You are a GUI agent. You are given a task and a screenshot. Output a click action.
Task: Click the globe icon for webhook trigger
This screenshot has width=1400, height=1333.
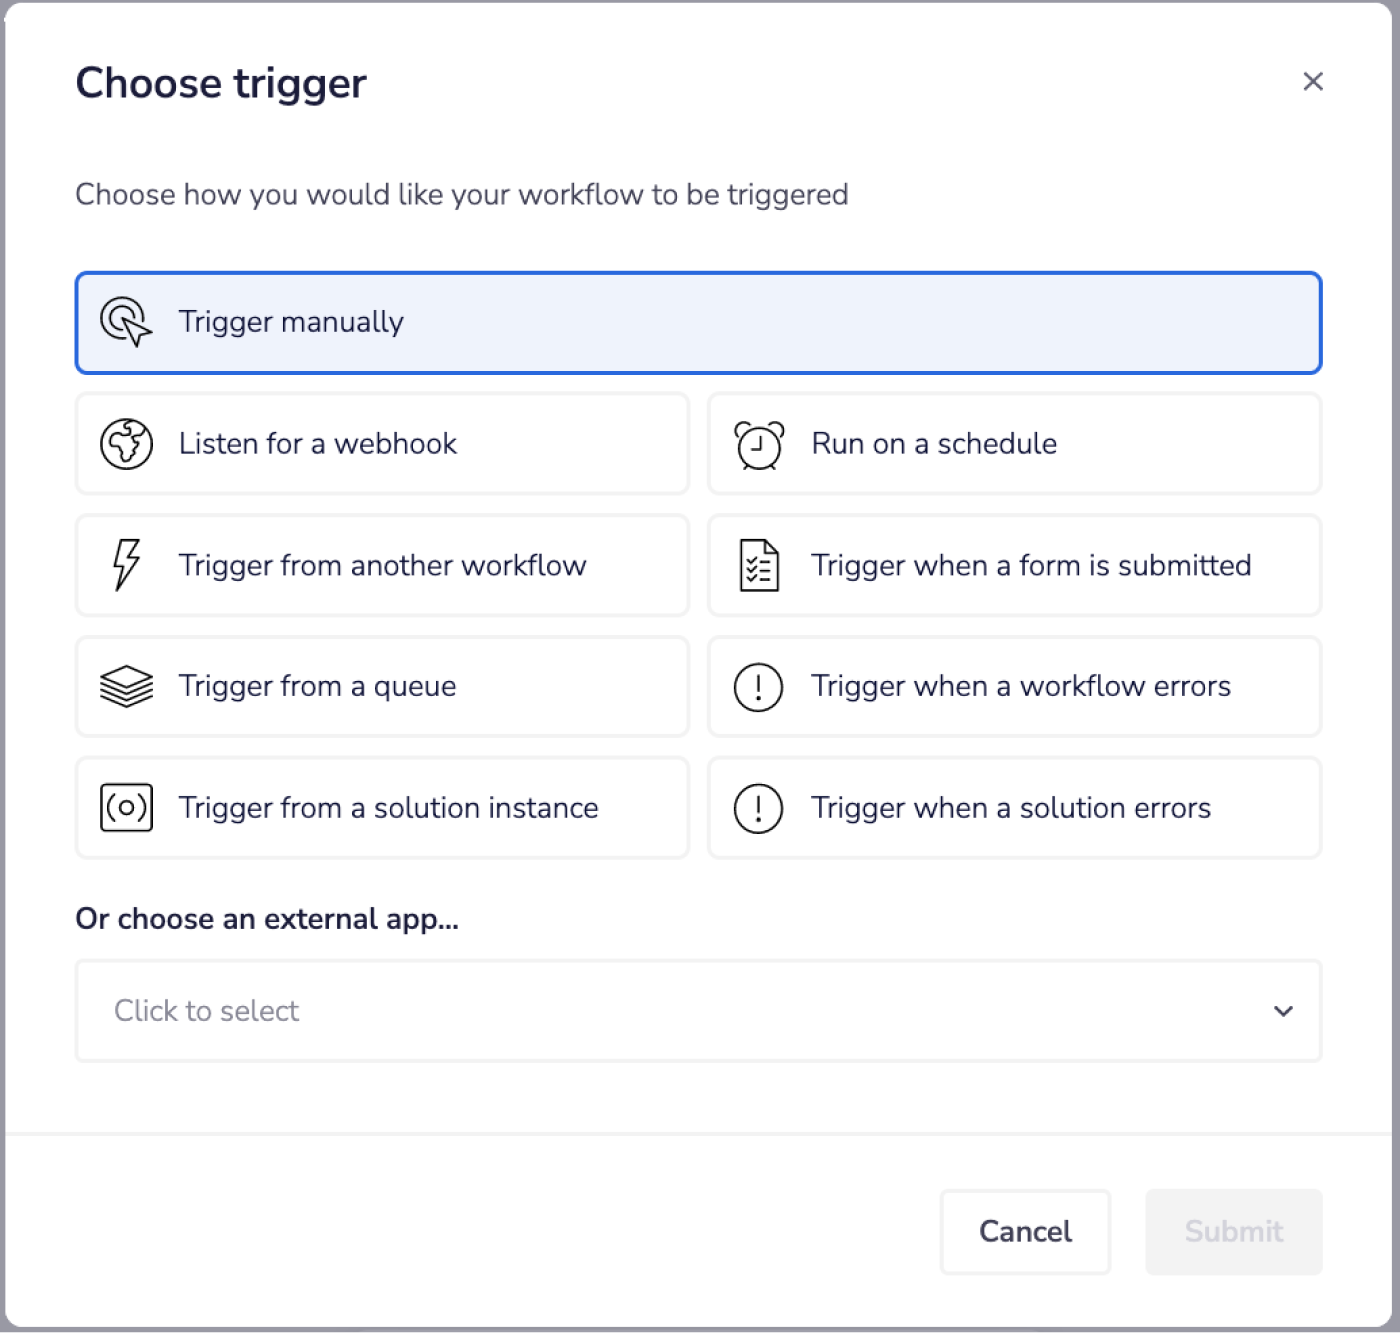pyautogui.click(x=126, y=444)
